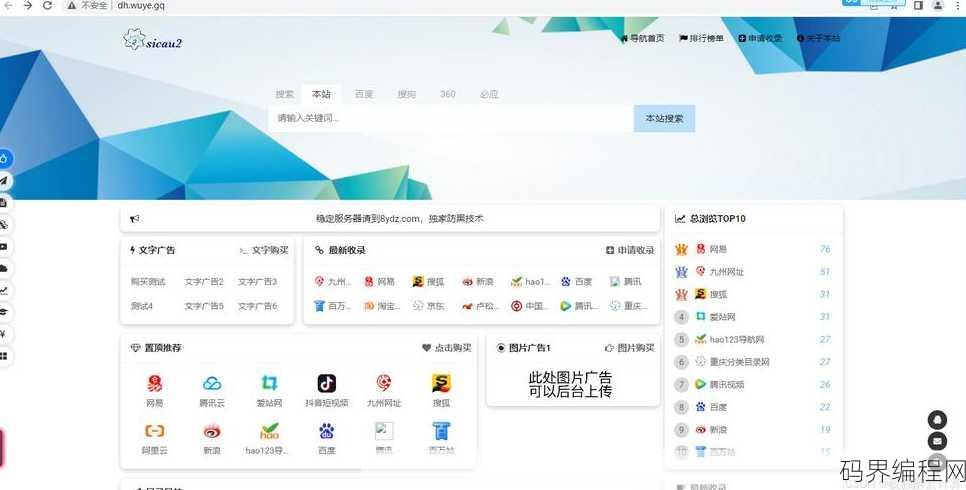Select the 360 search tab
This screenshot has height=490, width=966.
tap(448, 94)
